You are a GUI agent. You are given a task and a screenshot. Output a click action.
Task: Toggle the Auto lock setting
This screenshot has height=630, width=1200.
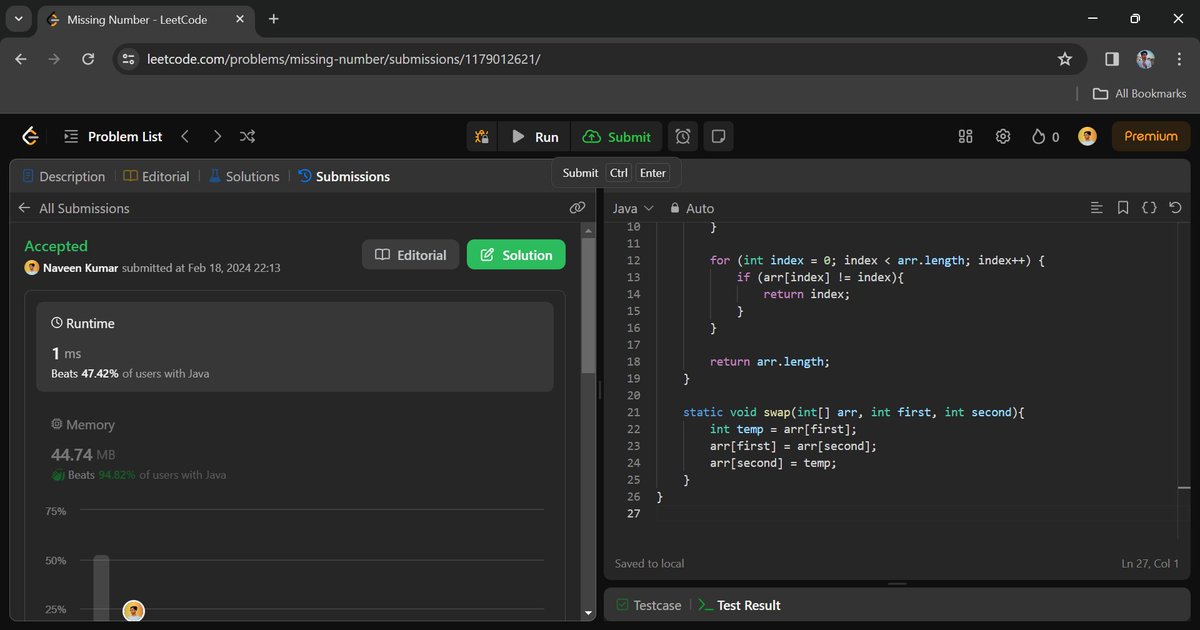pos(692,208)
